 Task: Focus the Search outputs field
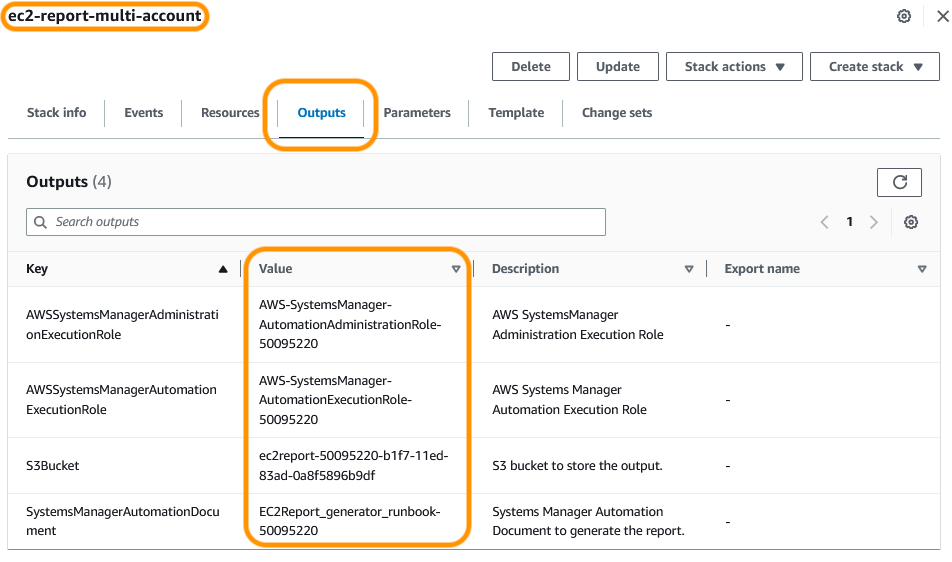pos(316,222)
